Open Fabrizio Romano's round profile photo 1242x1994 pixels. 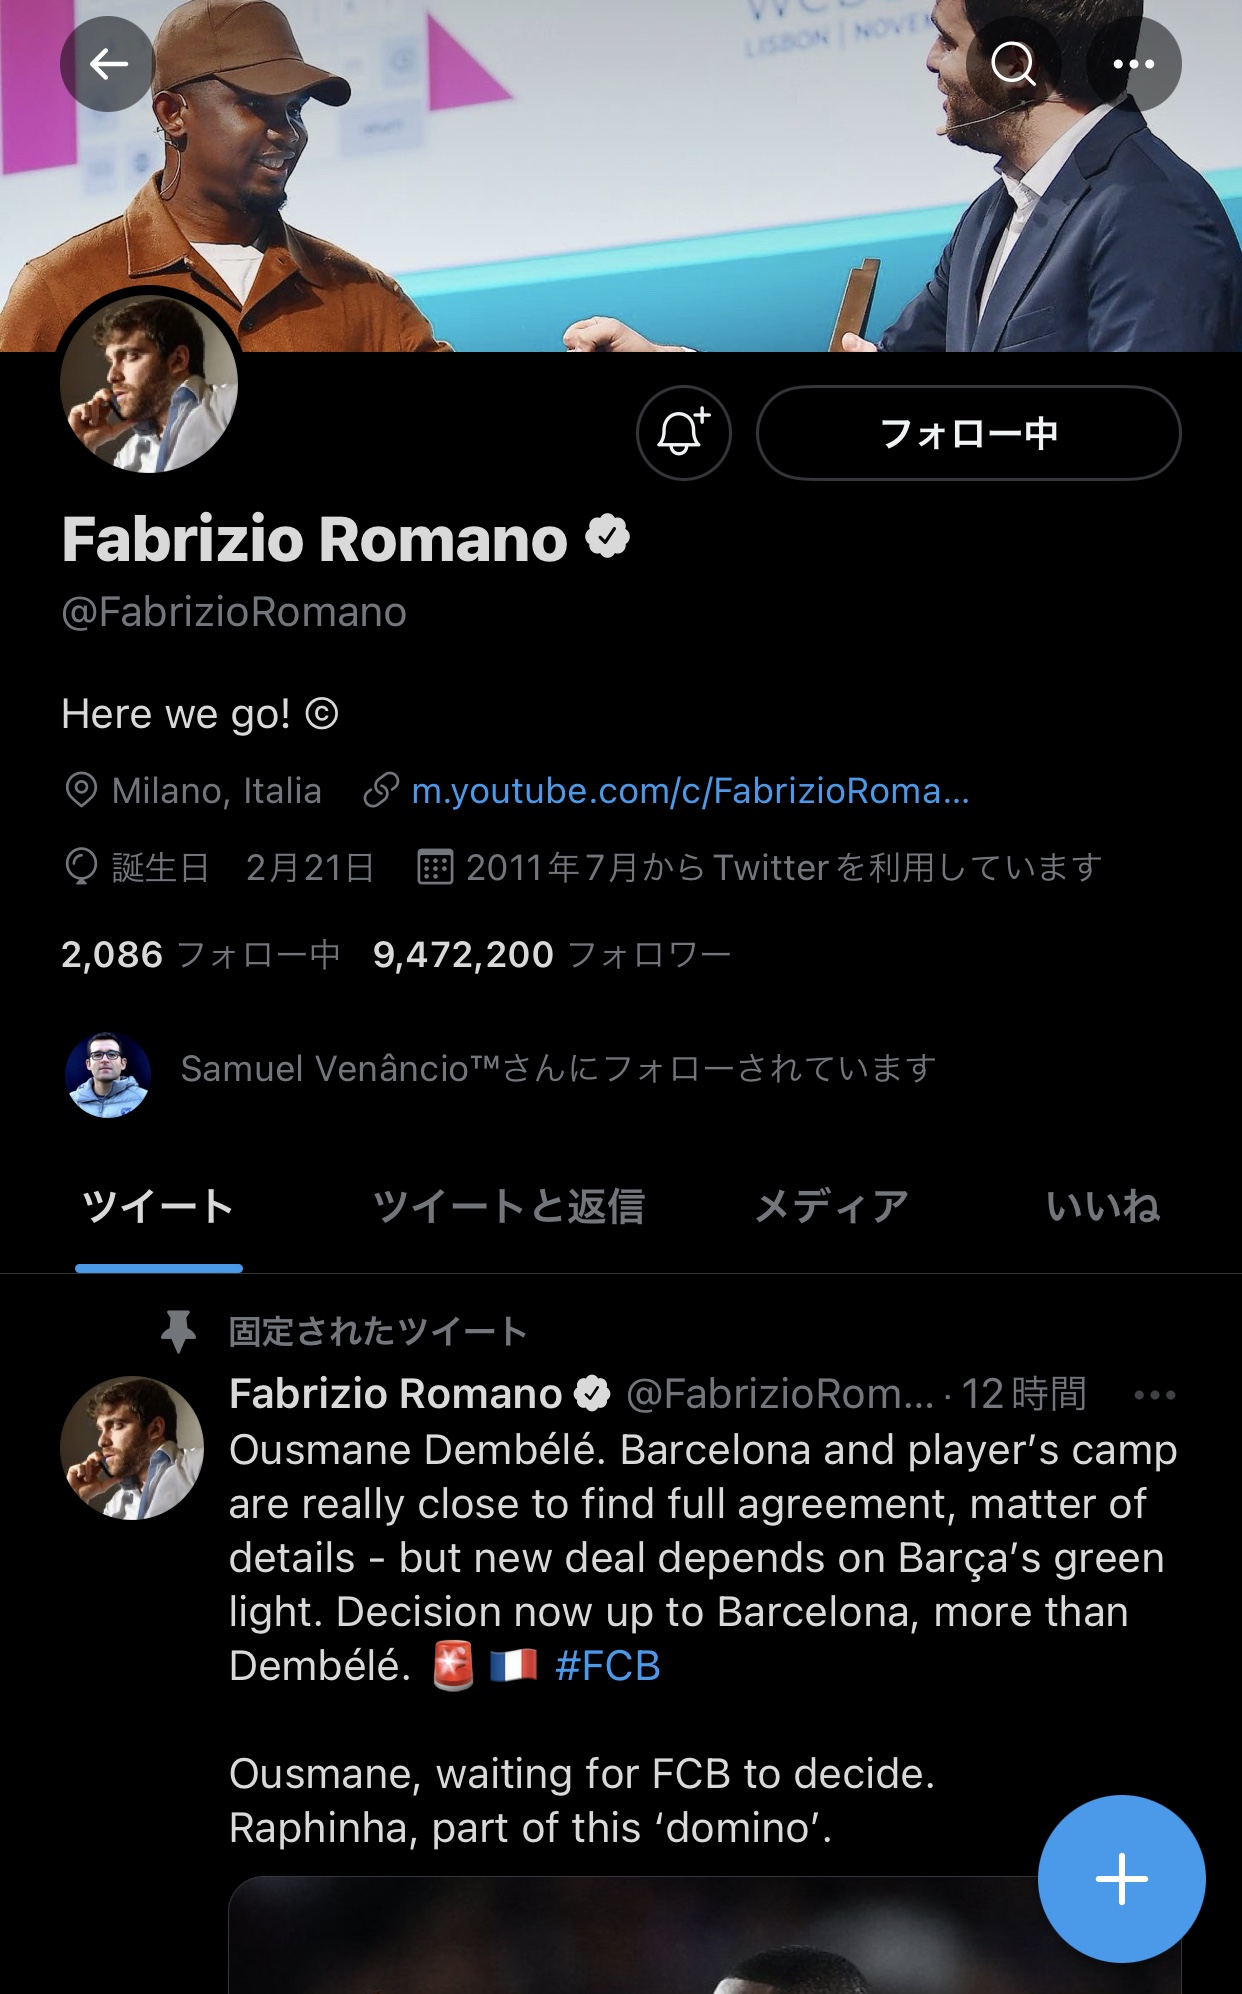point(149,384)
